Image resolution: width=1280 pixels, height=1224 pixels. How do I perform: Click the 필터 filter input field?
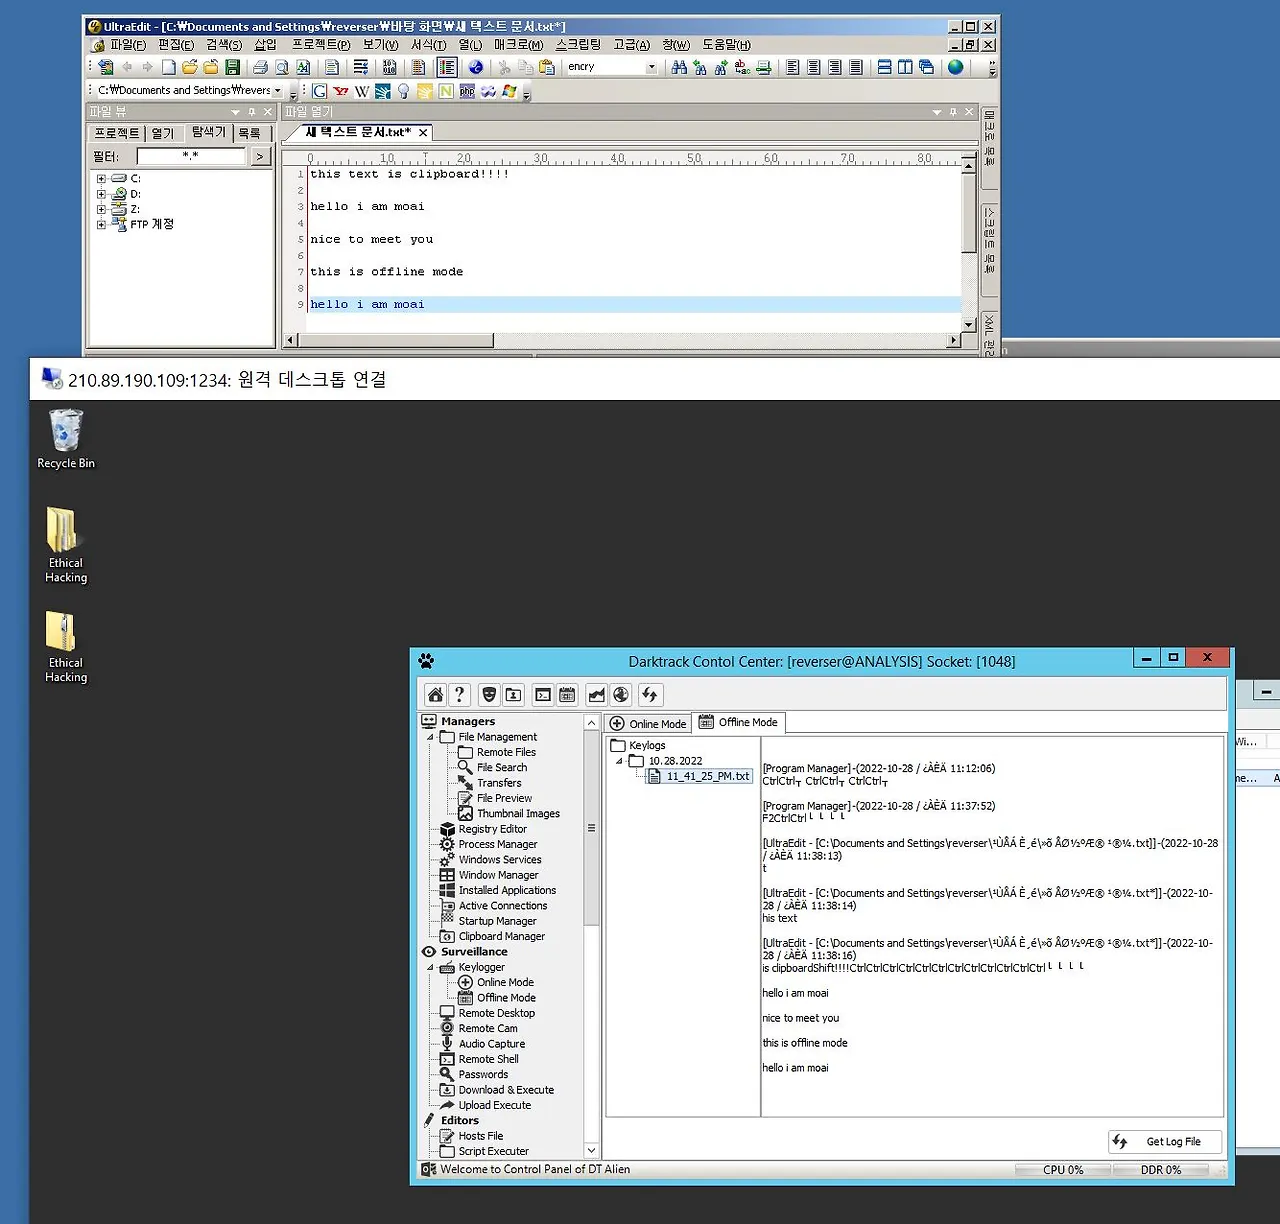pyautogui.click(x=191, y=156)
